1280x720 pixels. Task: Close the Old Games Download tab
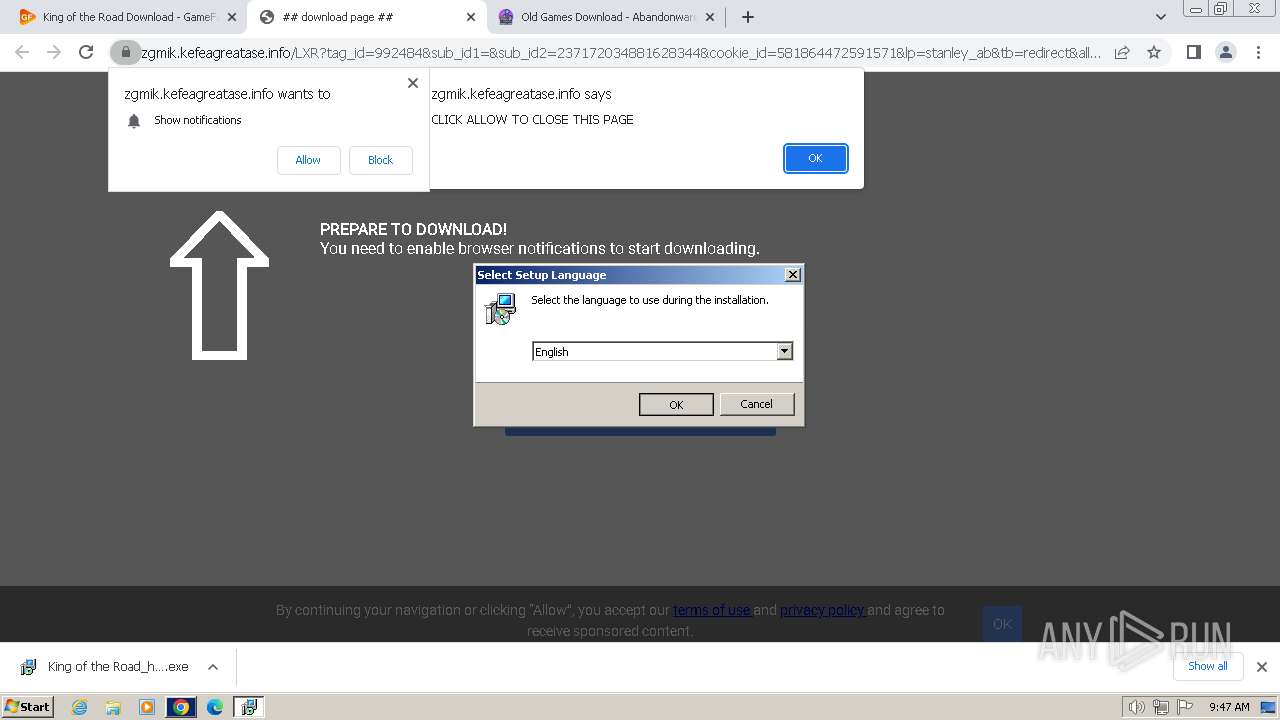pos(710,17)
